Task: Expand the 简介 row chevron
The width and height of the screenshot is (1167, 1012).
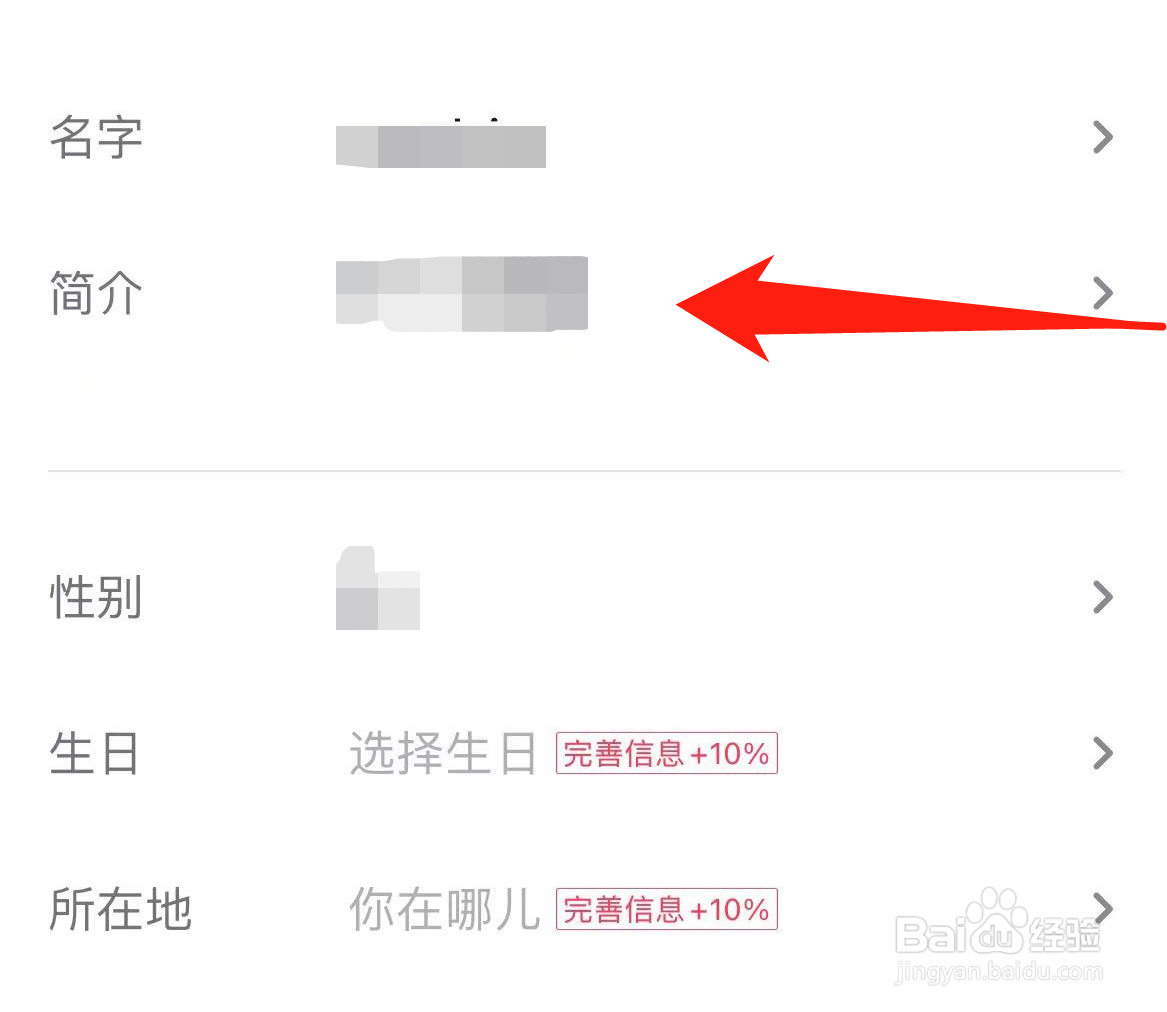Action: click(x=1103, y=293)
